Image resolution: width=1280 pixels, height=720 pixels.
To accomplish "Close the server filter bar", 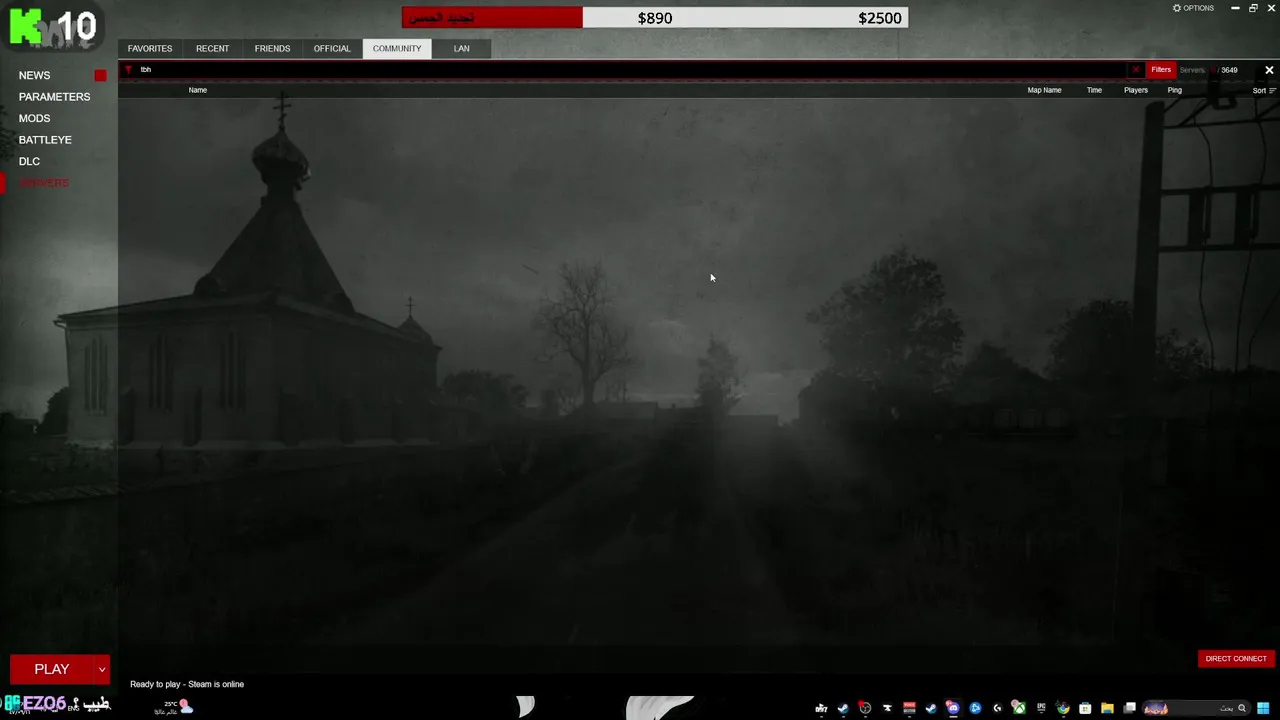I will point(1269,70).
